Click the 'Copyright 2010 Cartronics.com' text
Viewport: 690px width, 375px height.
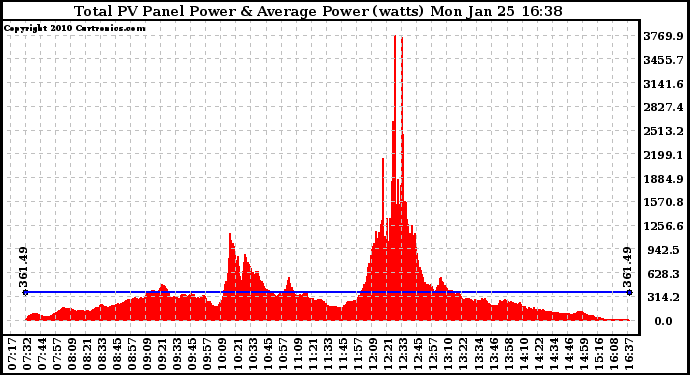pos(74,28)
